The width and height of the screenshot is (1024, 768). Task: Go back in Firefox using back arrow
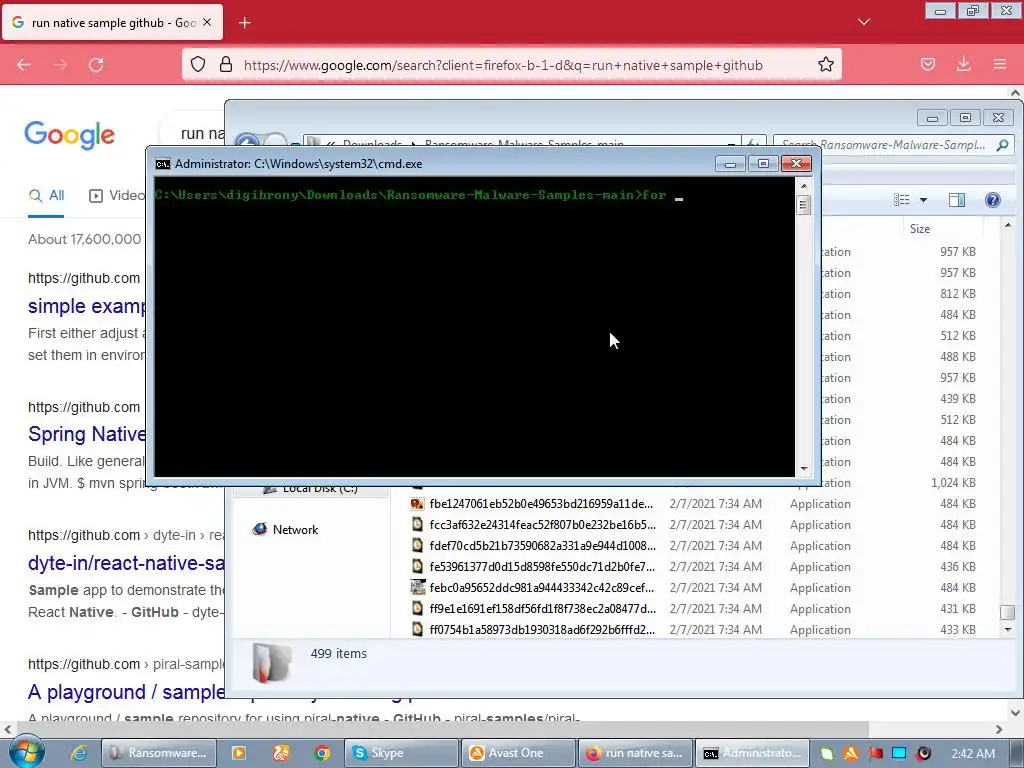[24, 65]
